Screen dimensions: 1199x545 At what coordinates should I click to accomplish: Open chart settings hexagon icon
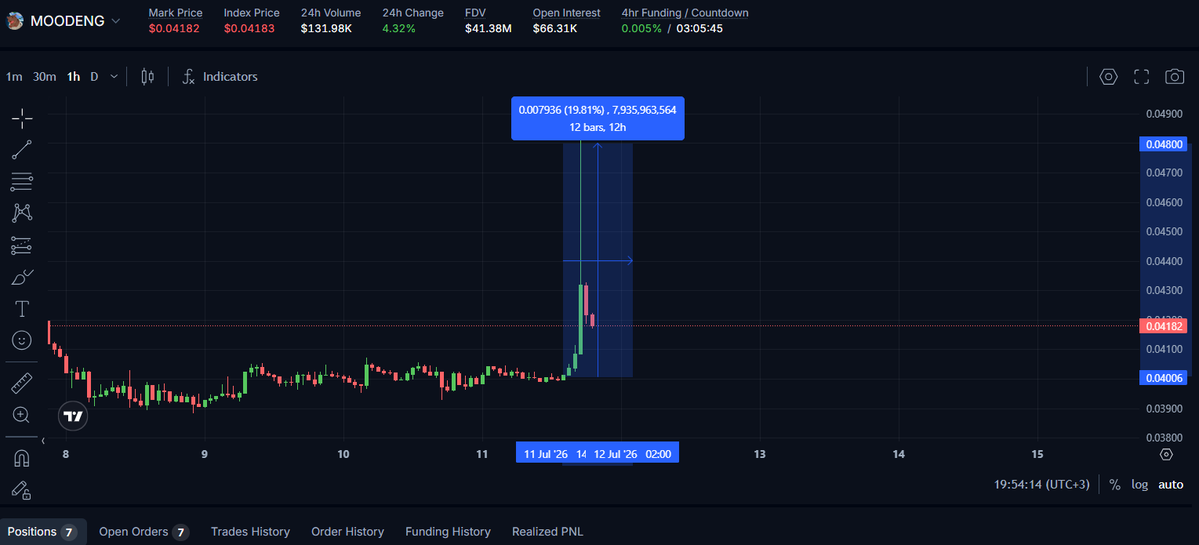point(1109,76)
